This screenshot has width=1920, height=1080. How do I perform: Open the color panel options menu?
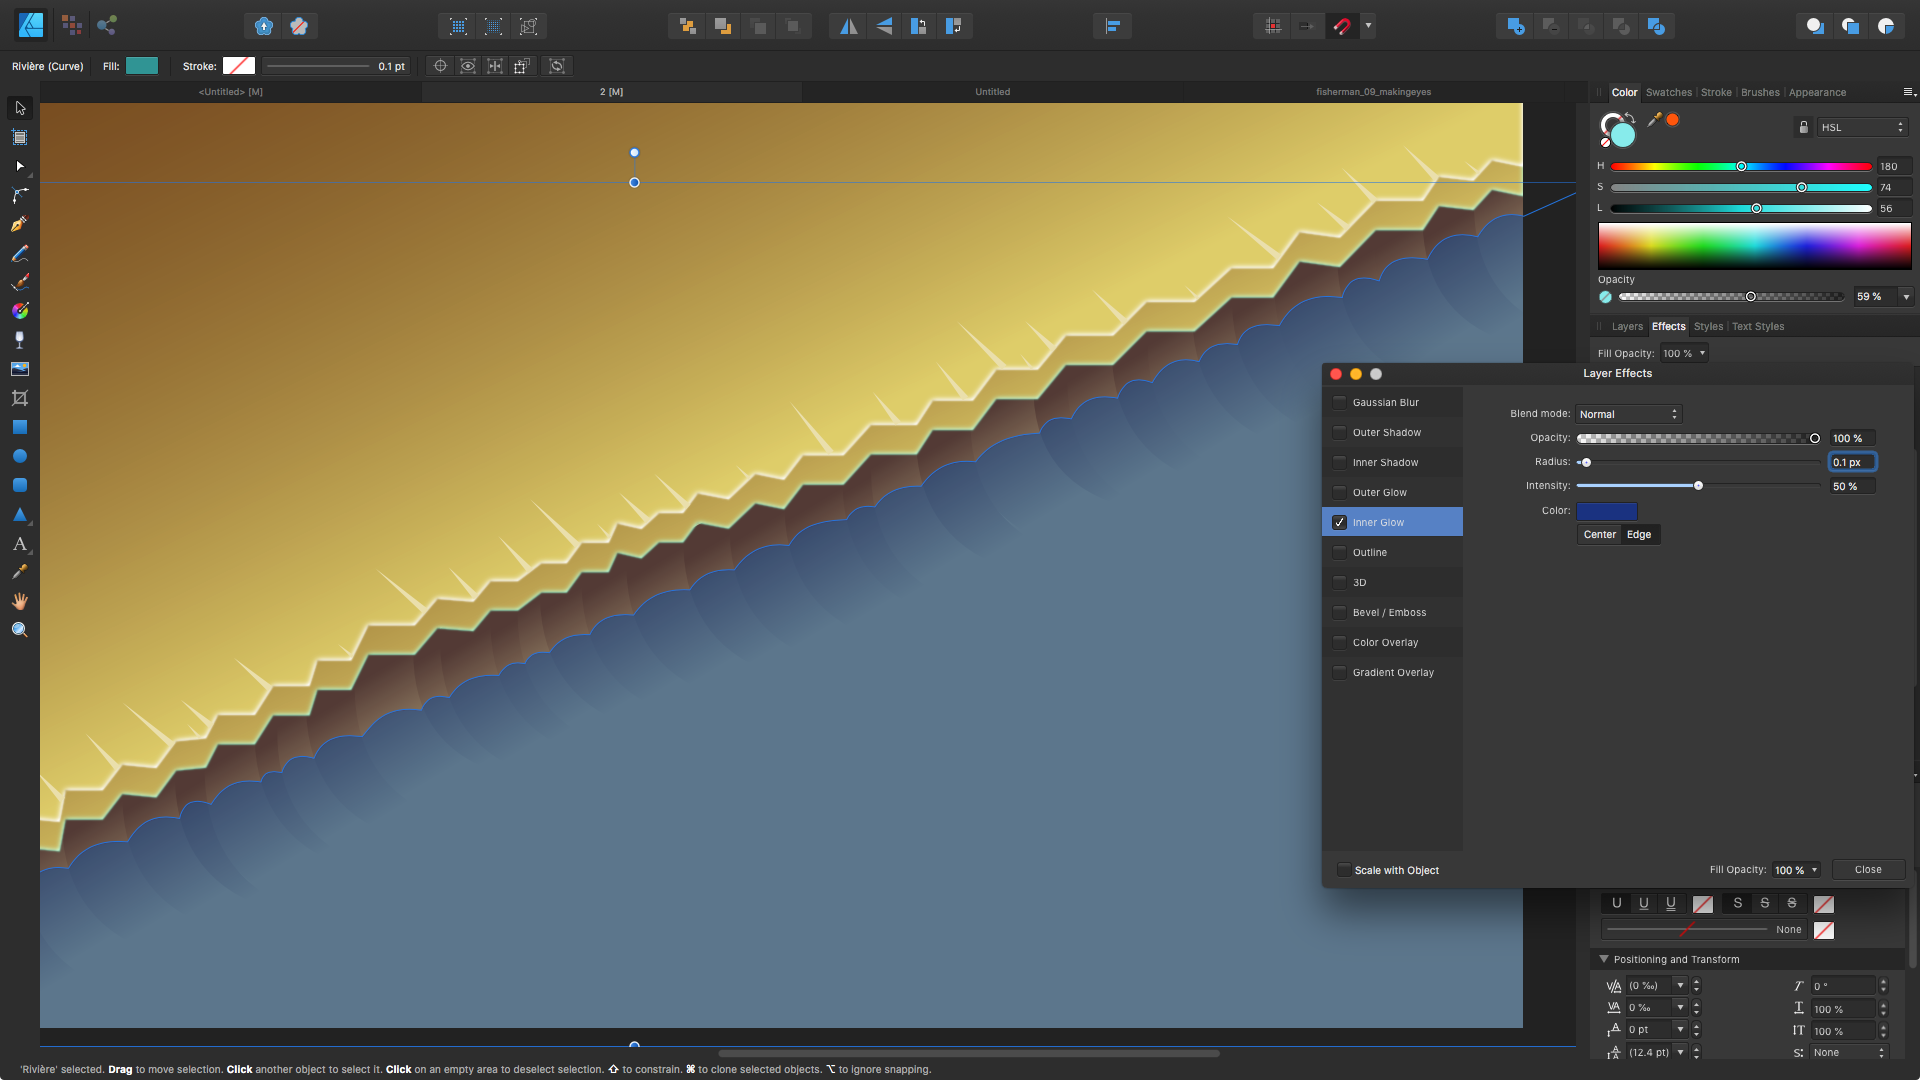coord(1909,92)
